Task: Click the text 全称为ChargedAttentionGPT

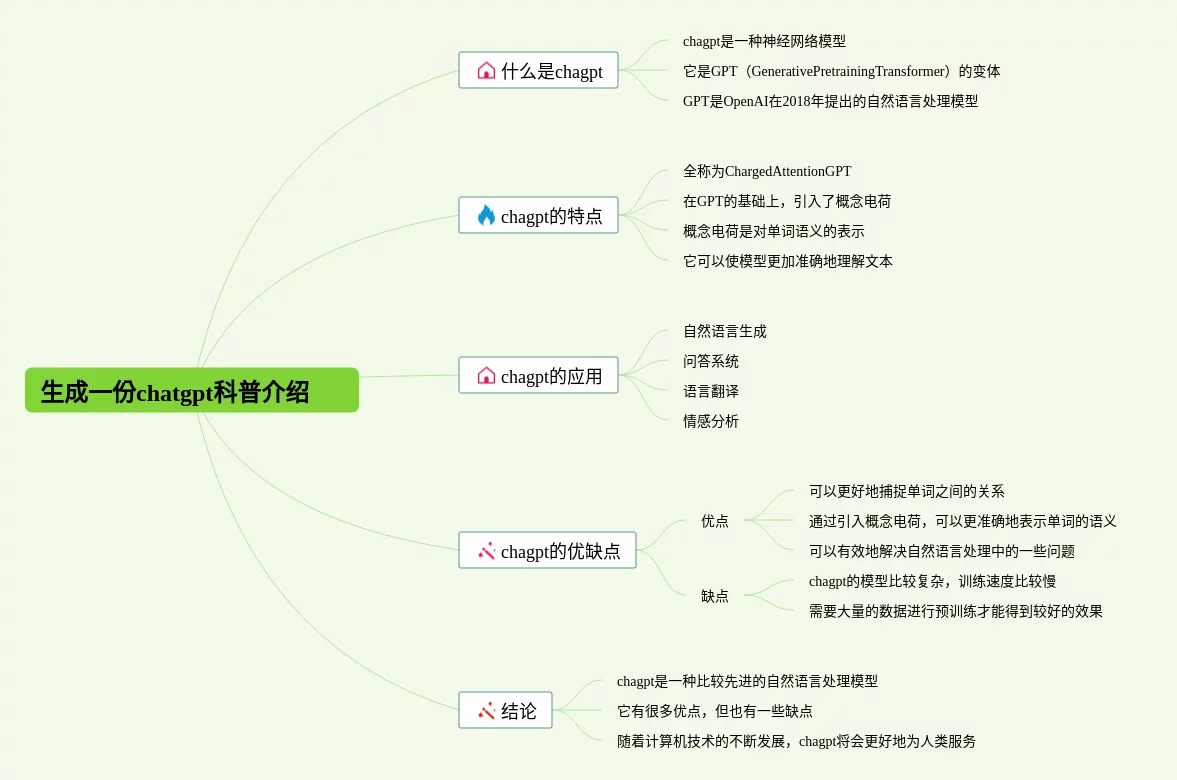Action: [x=767, y=171]
